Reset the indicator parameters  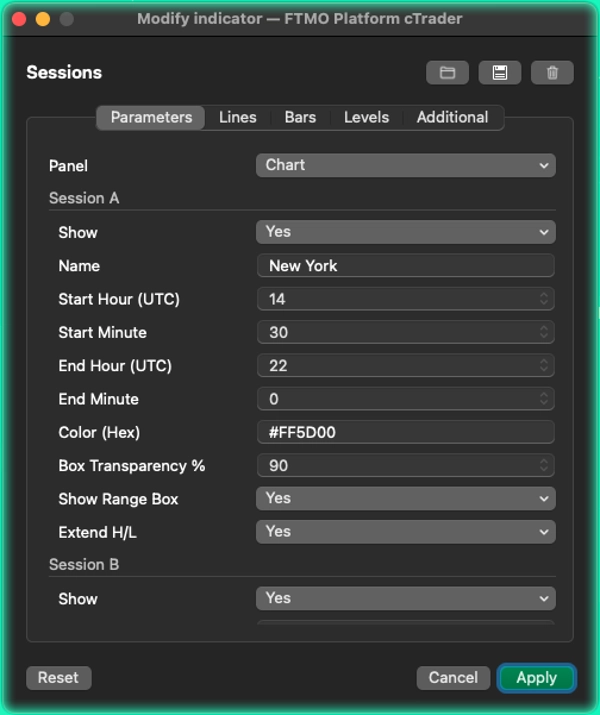[x=58, y=677]
